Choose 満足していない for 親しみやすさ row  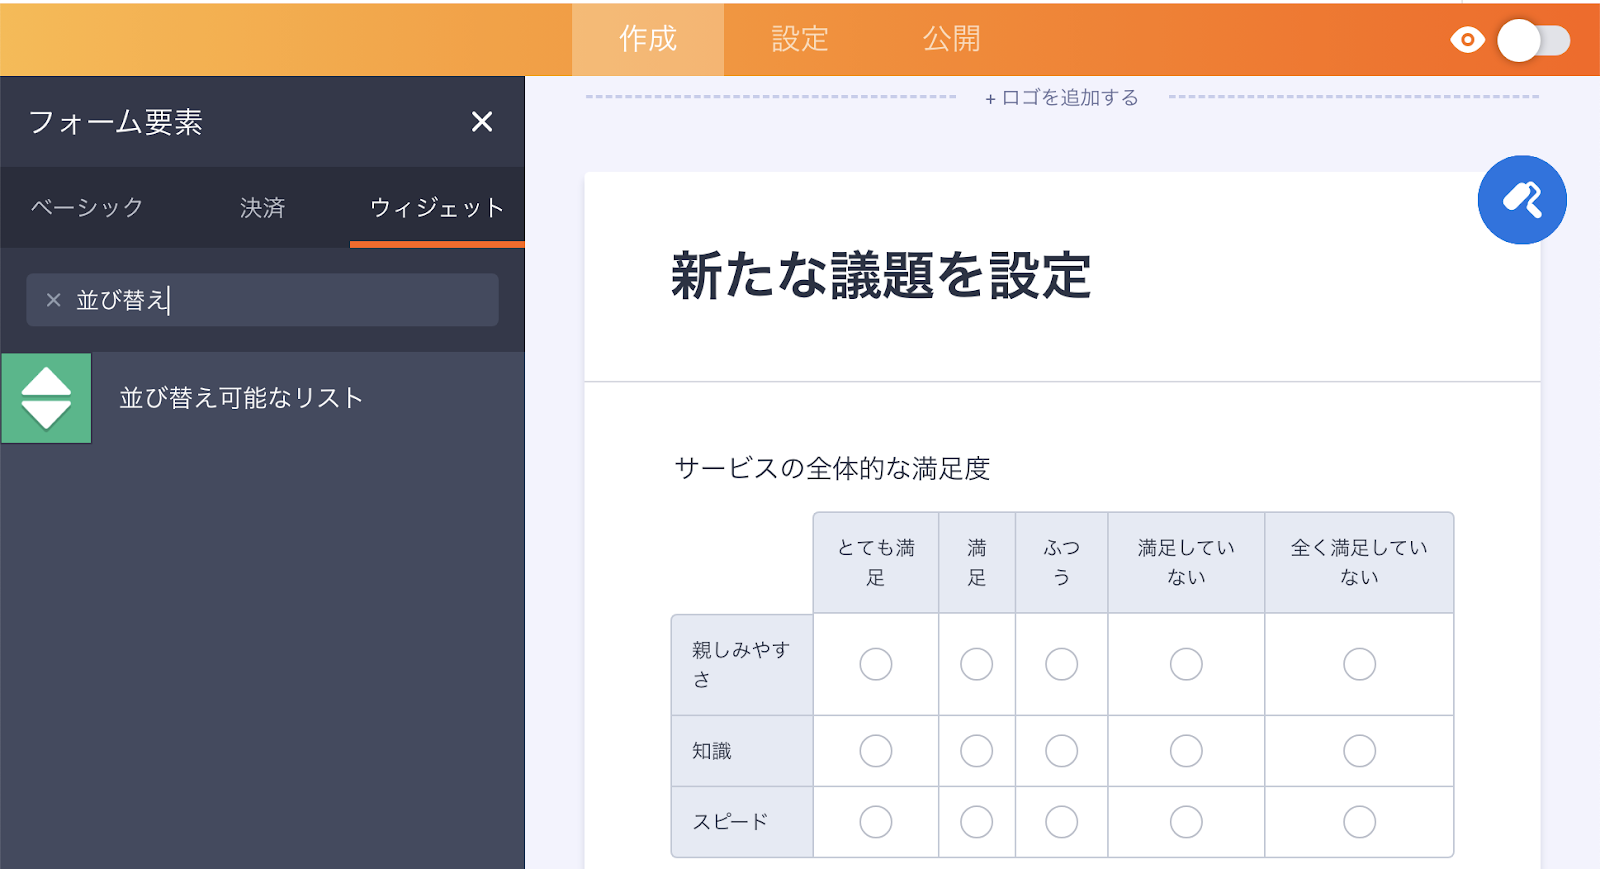pyautogui.click(x=1186, y=664)
